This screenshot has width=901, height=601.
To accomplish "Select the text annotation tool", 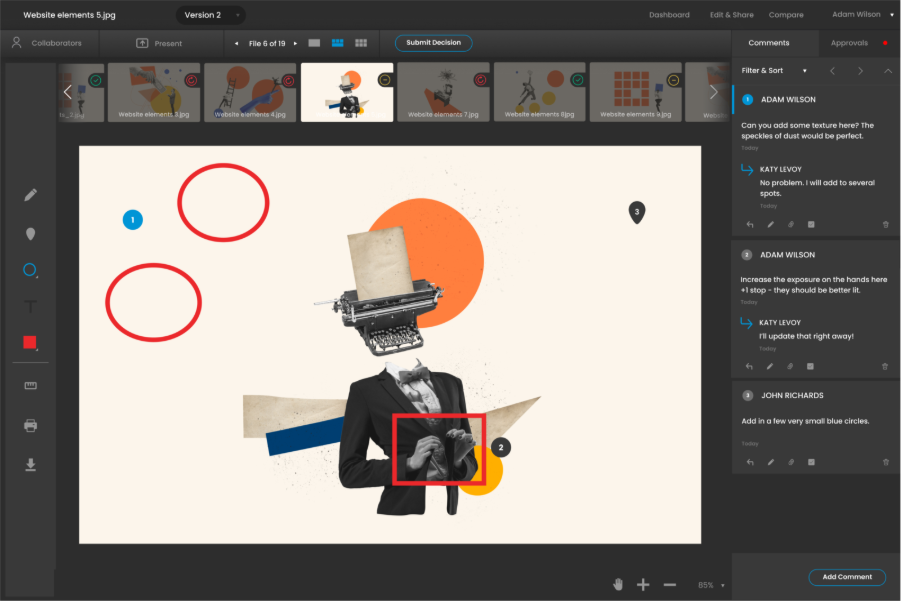I will 30,307.
